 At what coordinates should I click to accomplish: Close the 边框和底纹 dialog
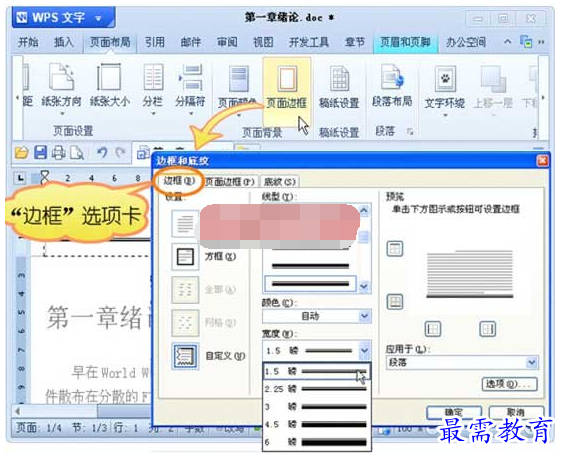pos(542,161)
